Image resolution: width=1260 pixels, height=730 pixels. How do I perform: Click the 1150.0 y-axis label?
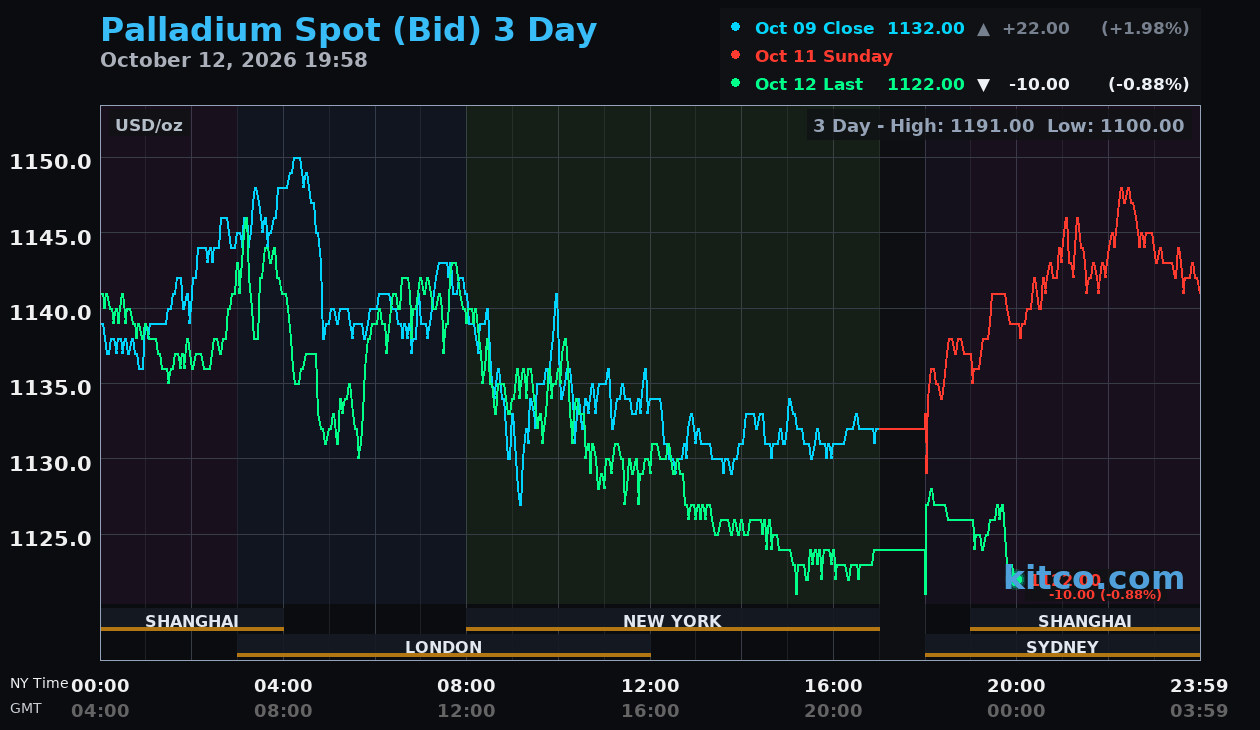[x=51, y=161]
